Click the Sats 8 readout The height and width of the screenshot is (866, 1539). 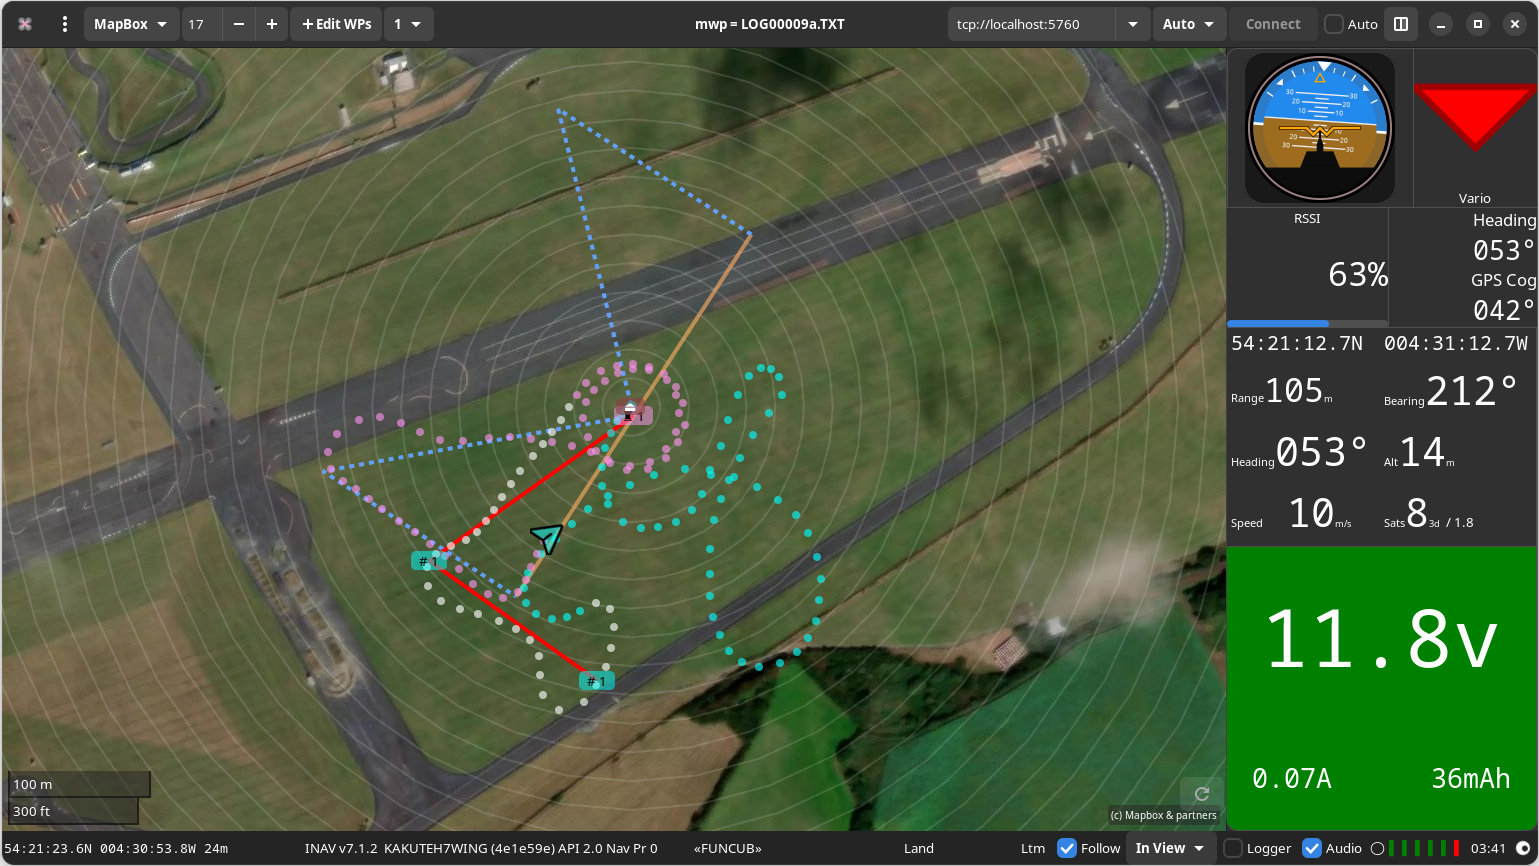click(1429, 514)
